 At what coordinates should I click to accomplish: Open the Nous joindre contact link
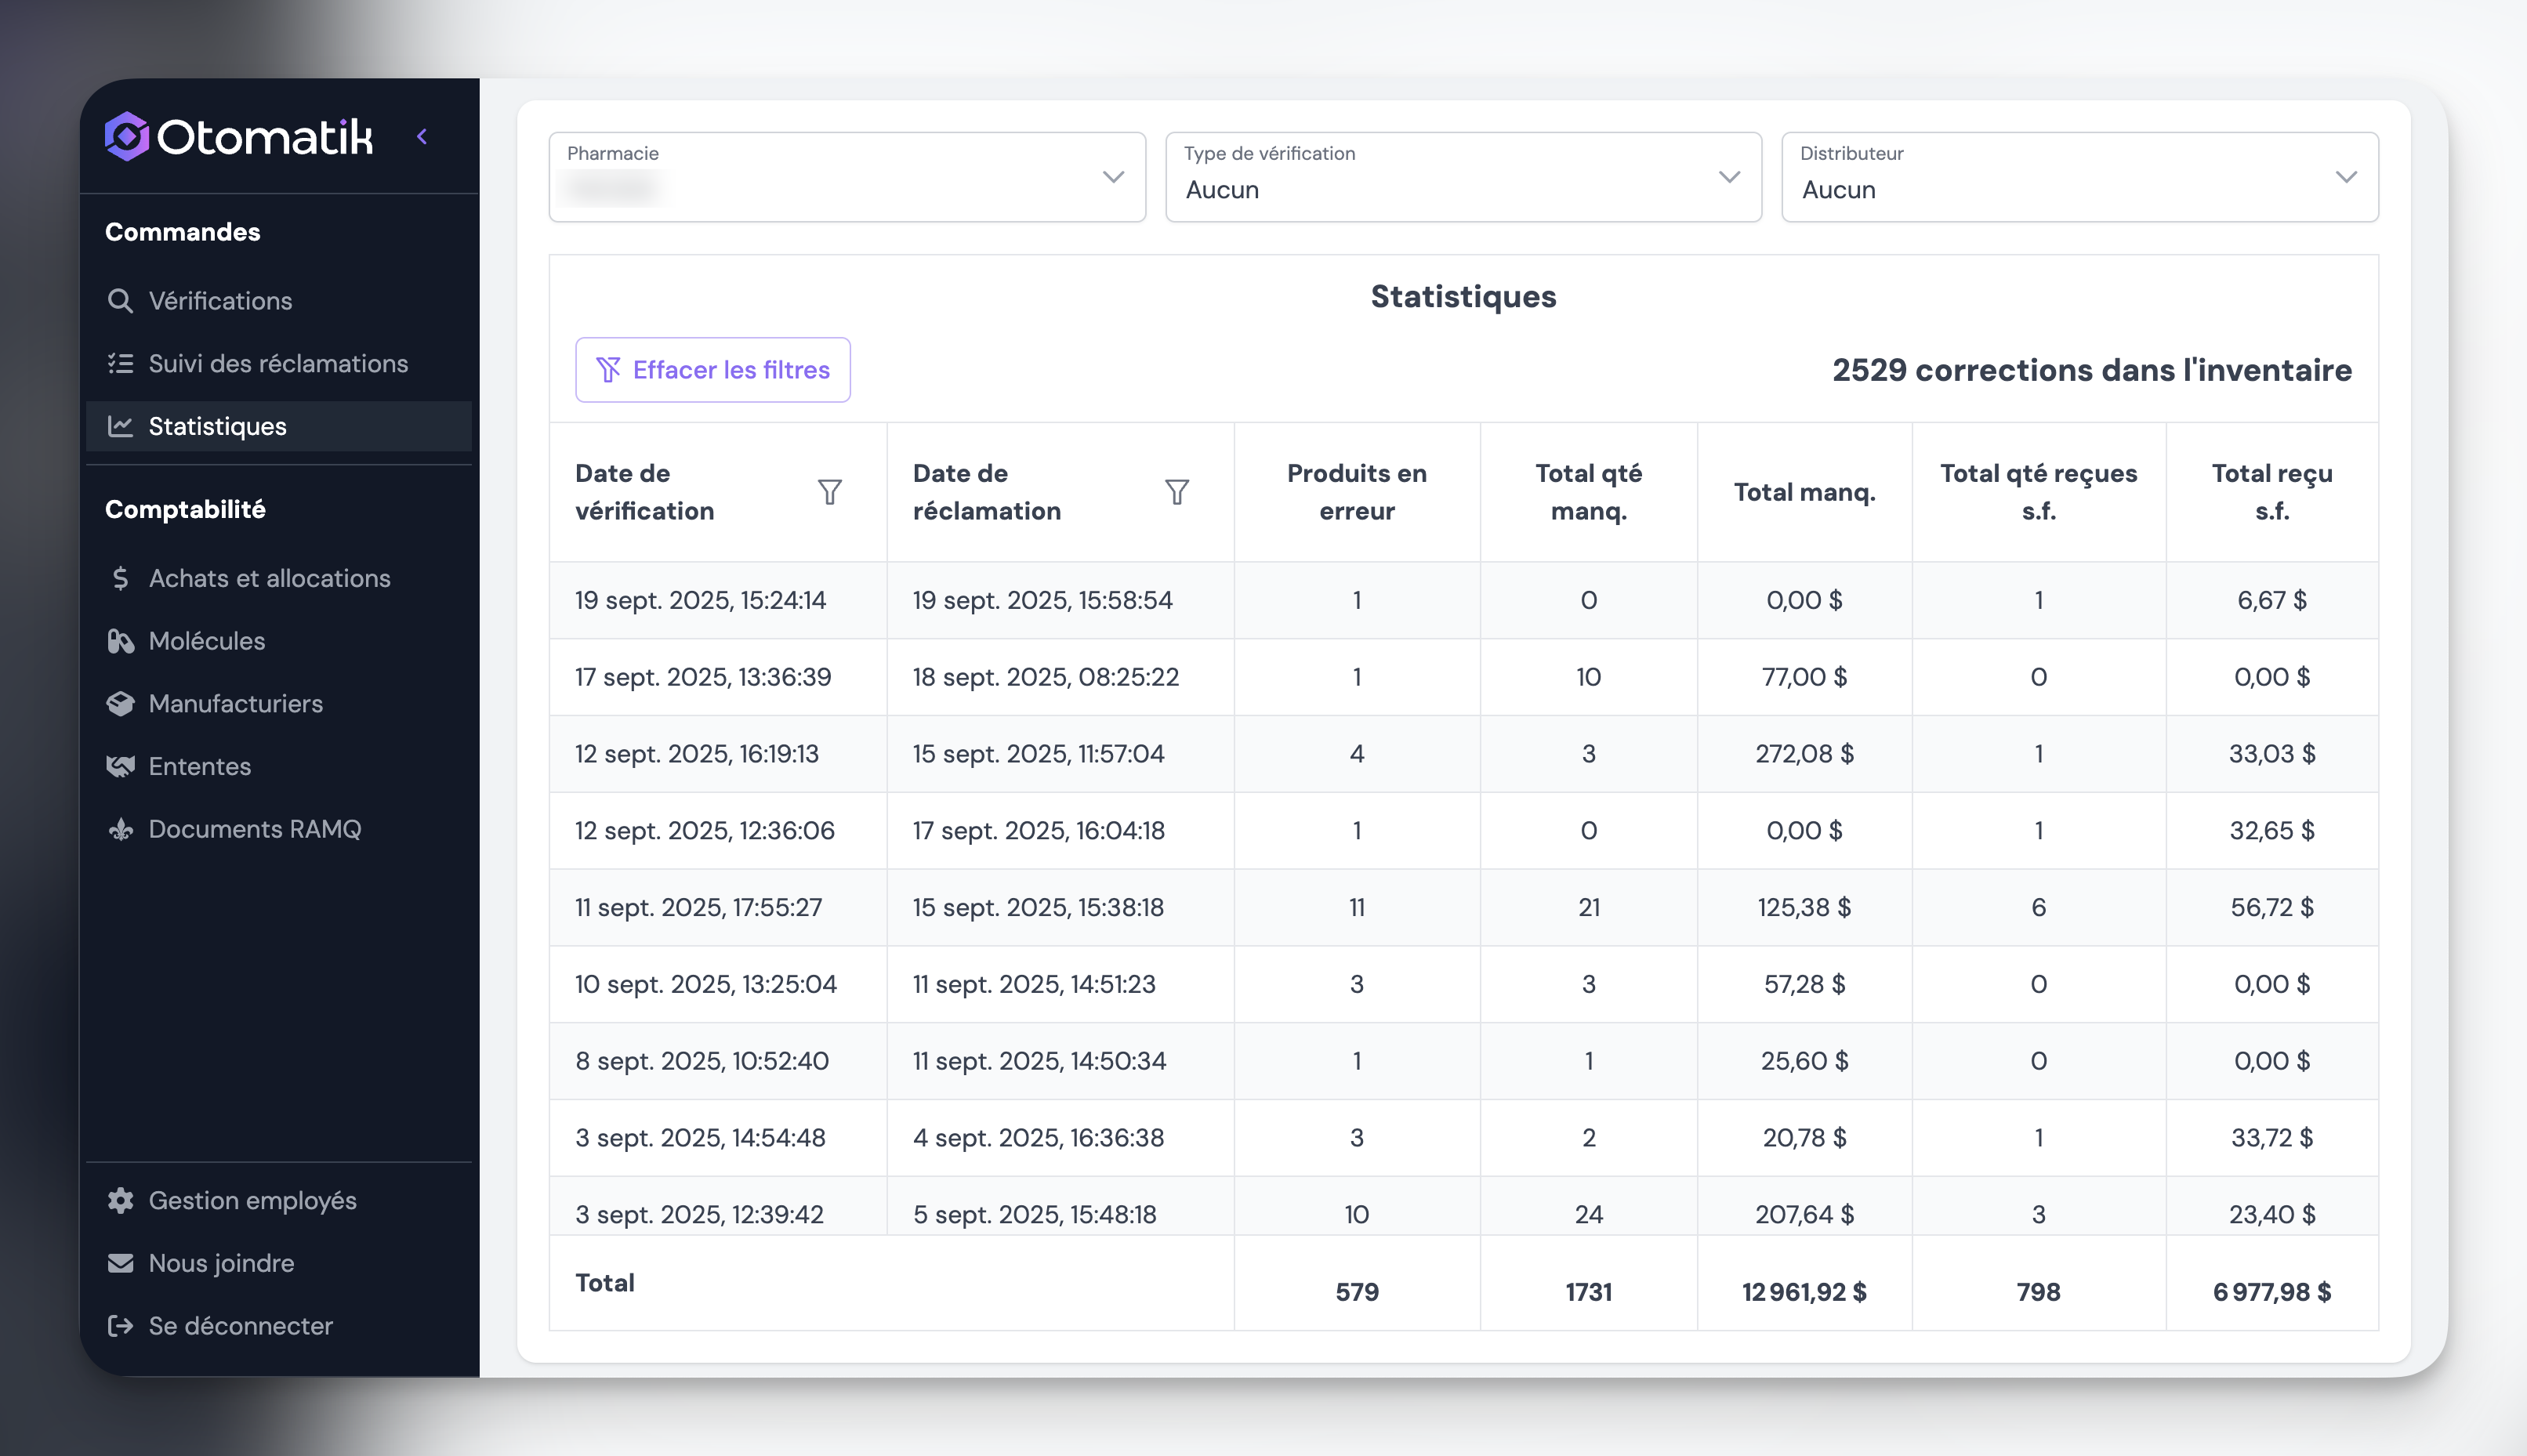221,1263
